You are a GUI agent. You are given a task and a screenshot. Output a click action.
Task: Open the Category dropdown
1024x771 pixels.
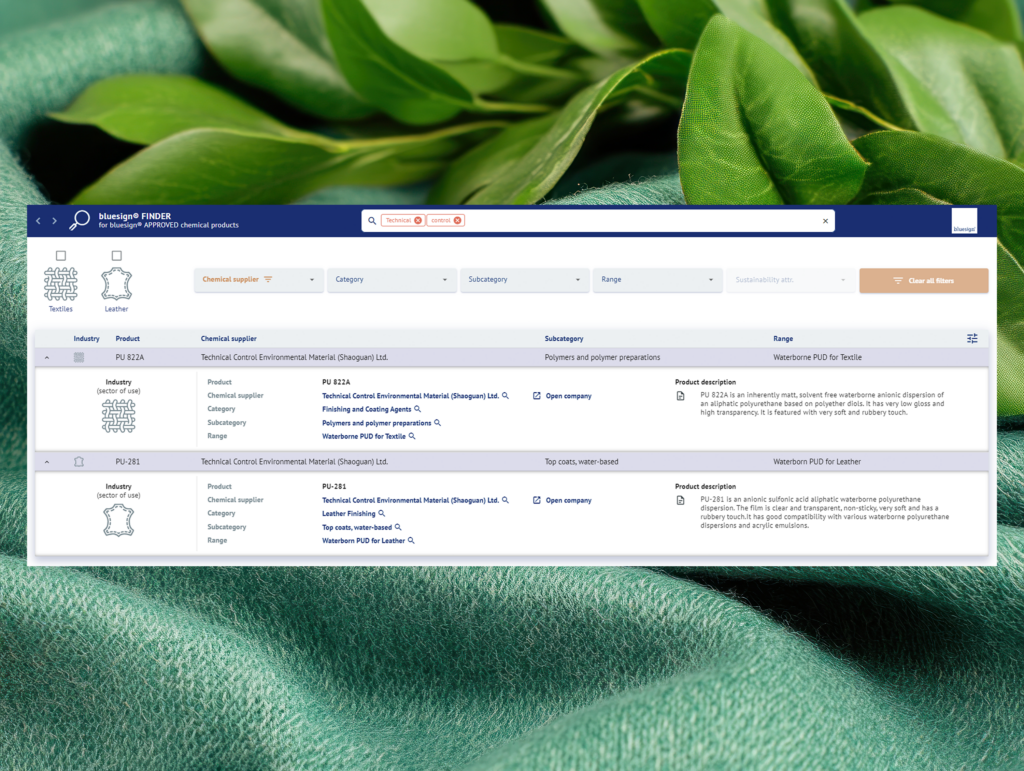391,280
